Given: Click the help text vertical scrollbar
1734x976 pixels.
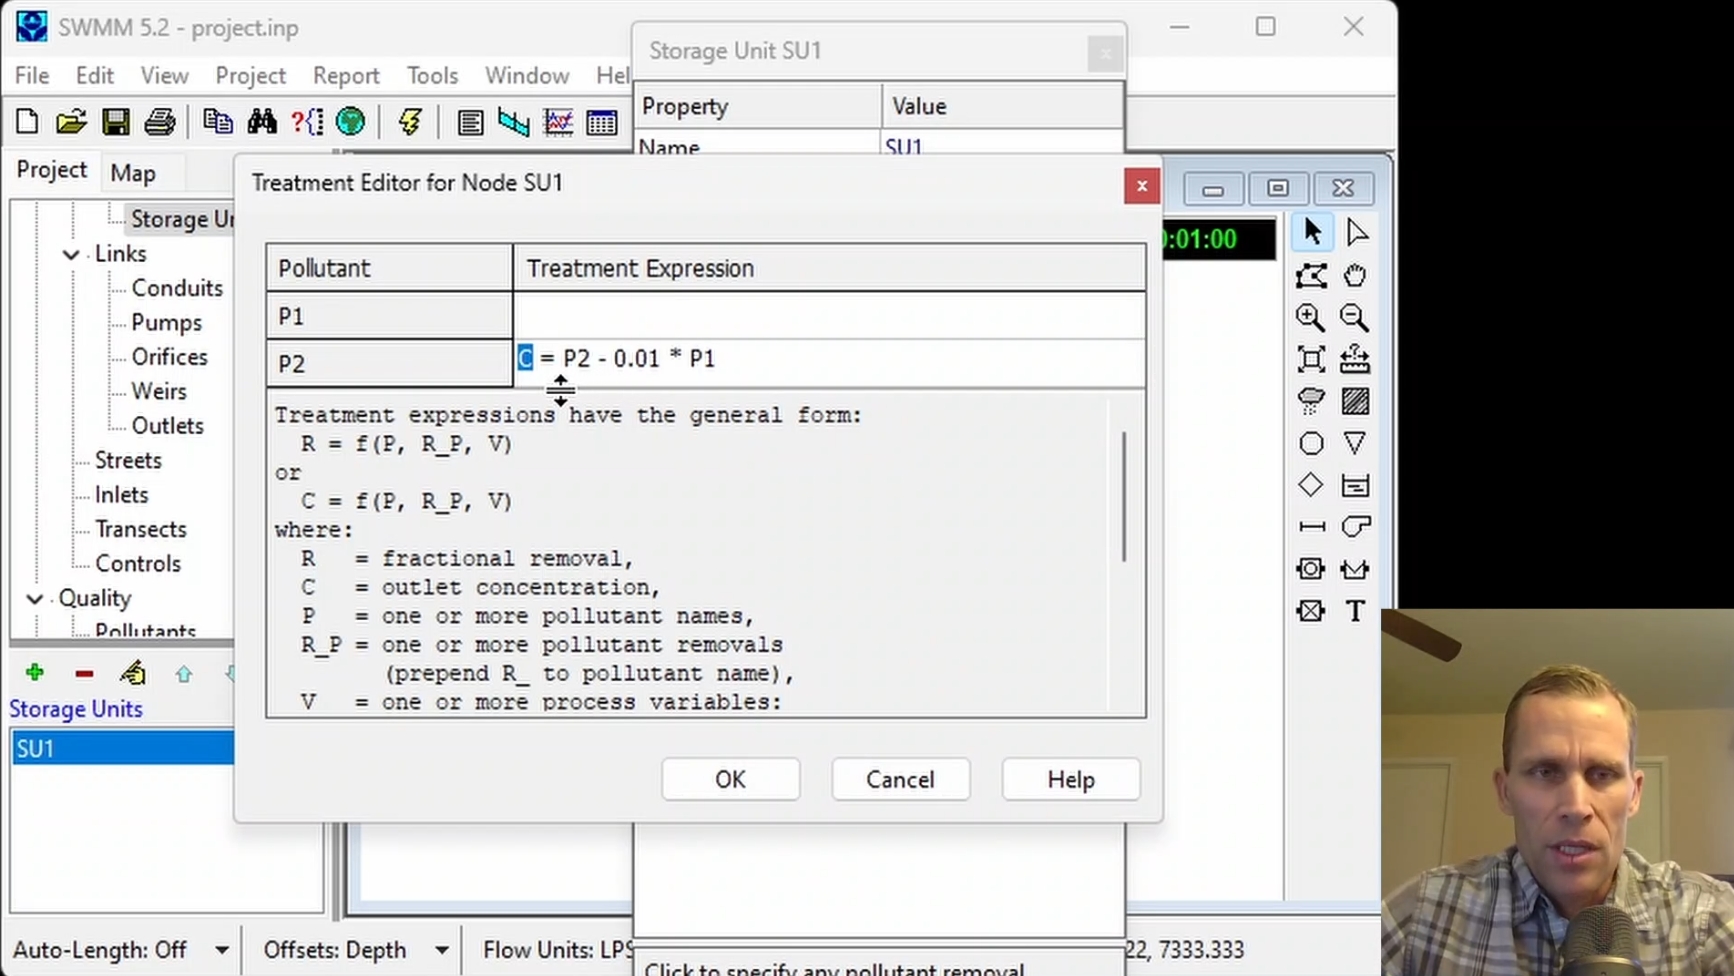Looking at the screenshot, I should pyautogui.click(x=1125, y=497).
